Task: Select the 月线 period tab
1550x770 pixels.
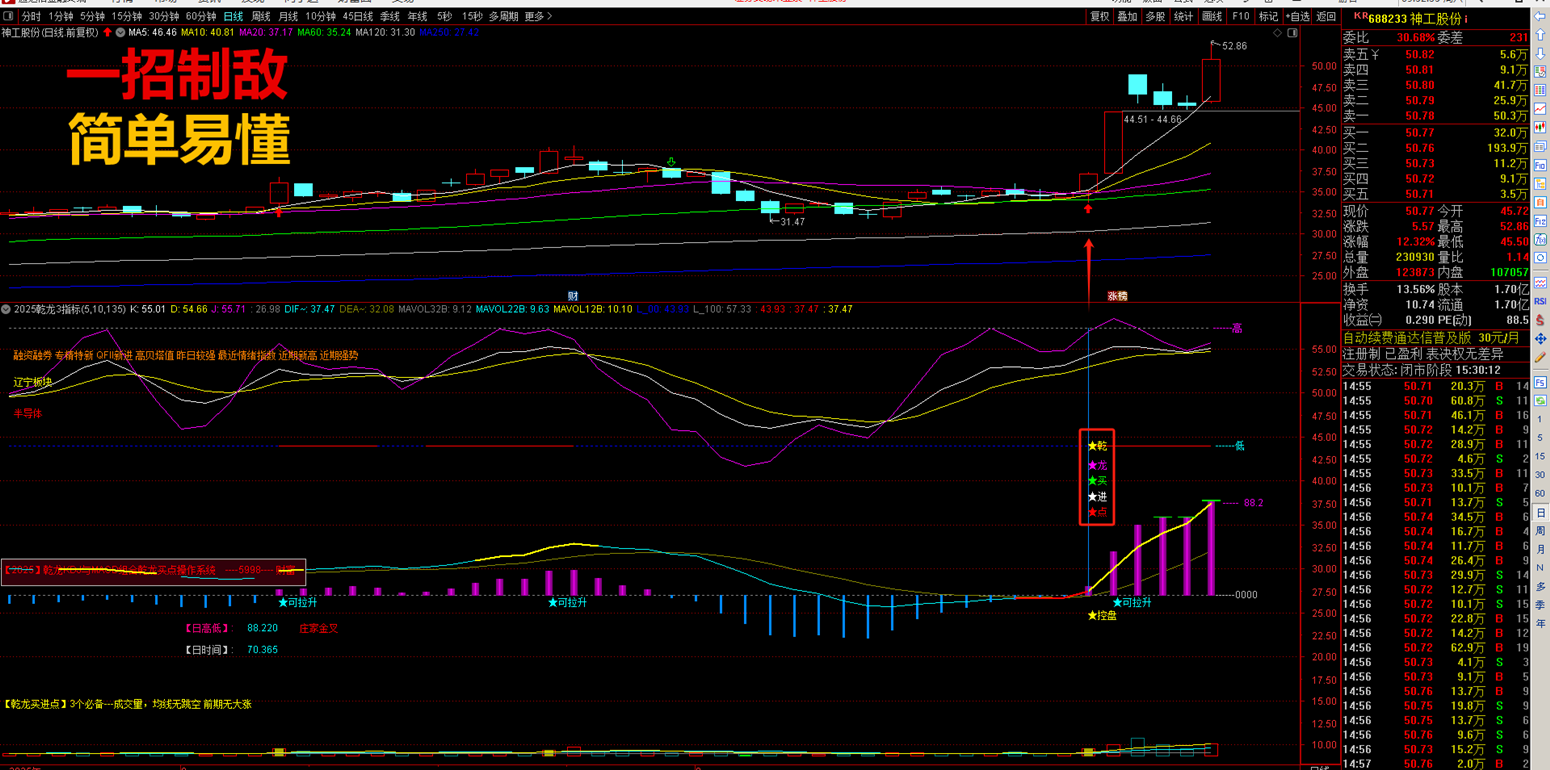Action: [x=288, y=16]
